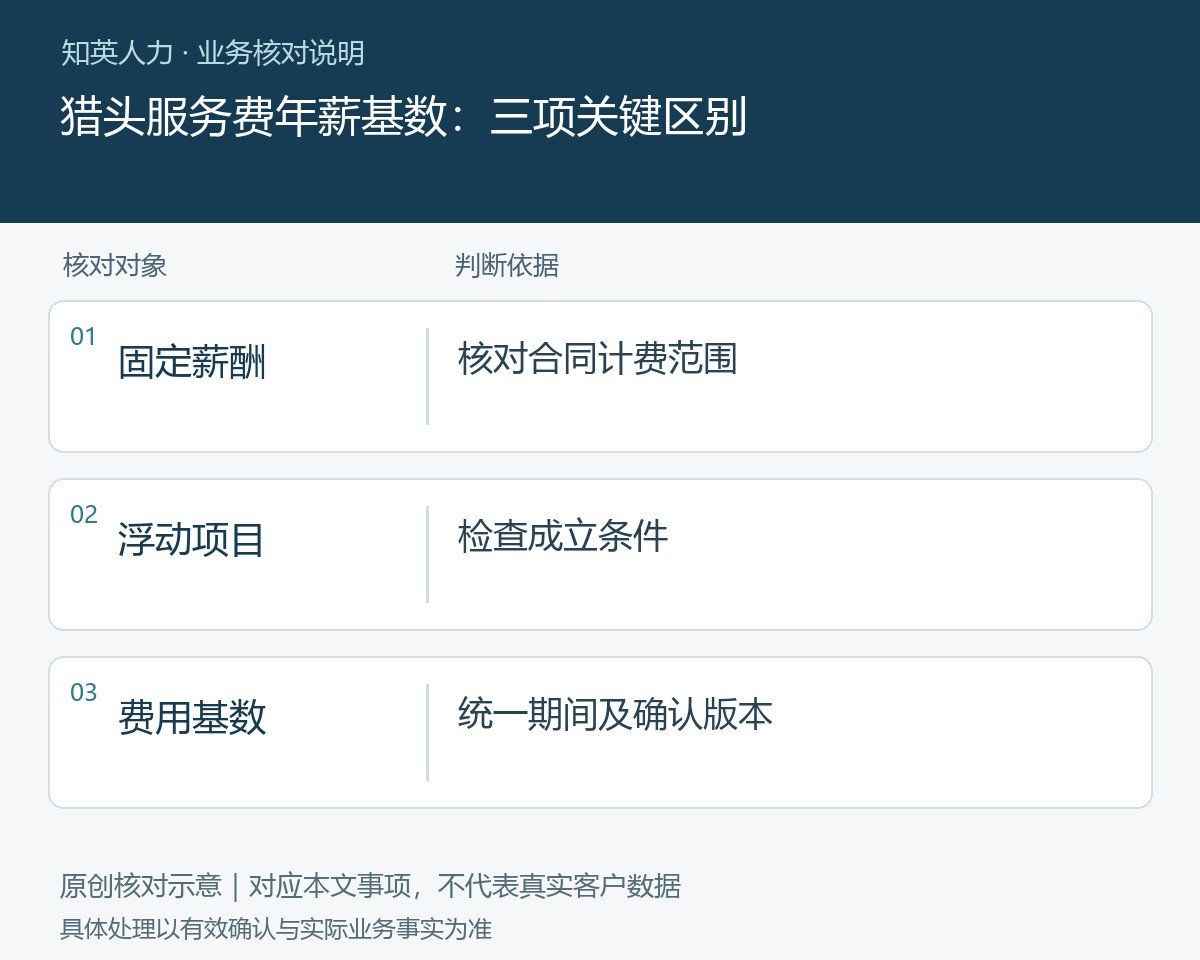This screenshot has width=1200, height=960.
Task: Select the 固定薪酬 item
Action: [192, 362]
